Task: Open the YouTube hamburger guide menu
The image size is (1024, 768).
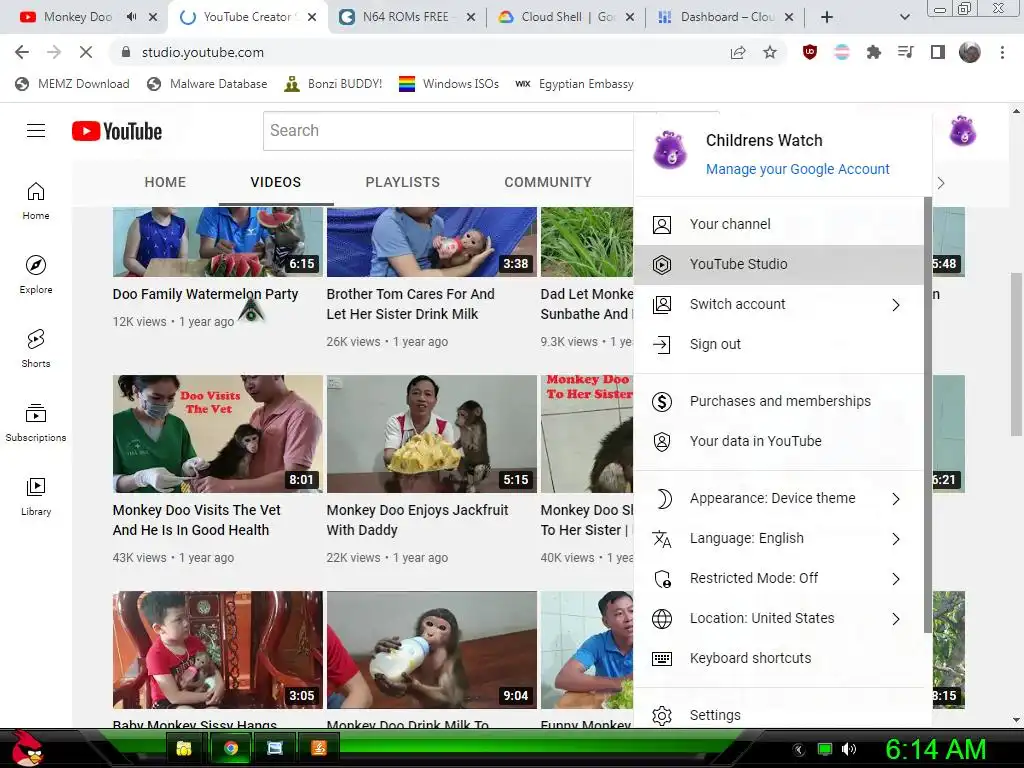Action: [36, 131]
